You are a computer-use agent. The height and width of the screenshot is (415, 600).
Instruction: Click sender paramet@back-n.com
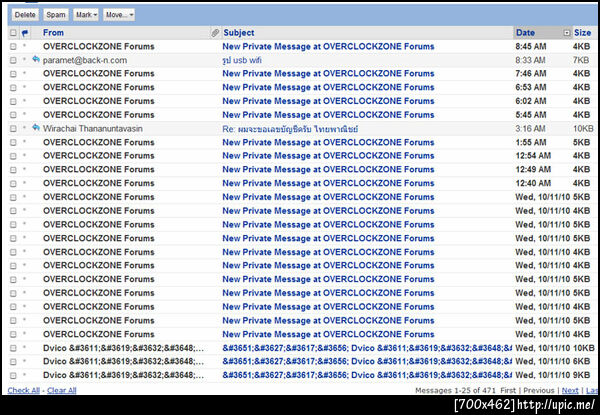tap(85, 60)
